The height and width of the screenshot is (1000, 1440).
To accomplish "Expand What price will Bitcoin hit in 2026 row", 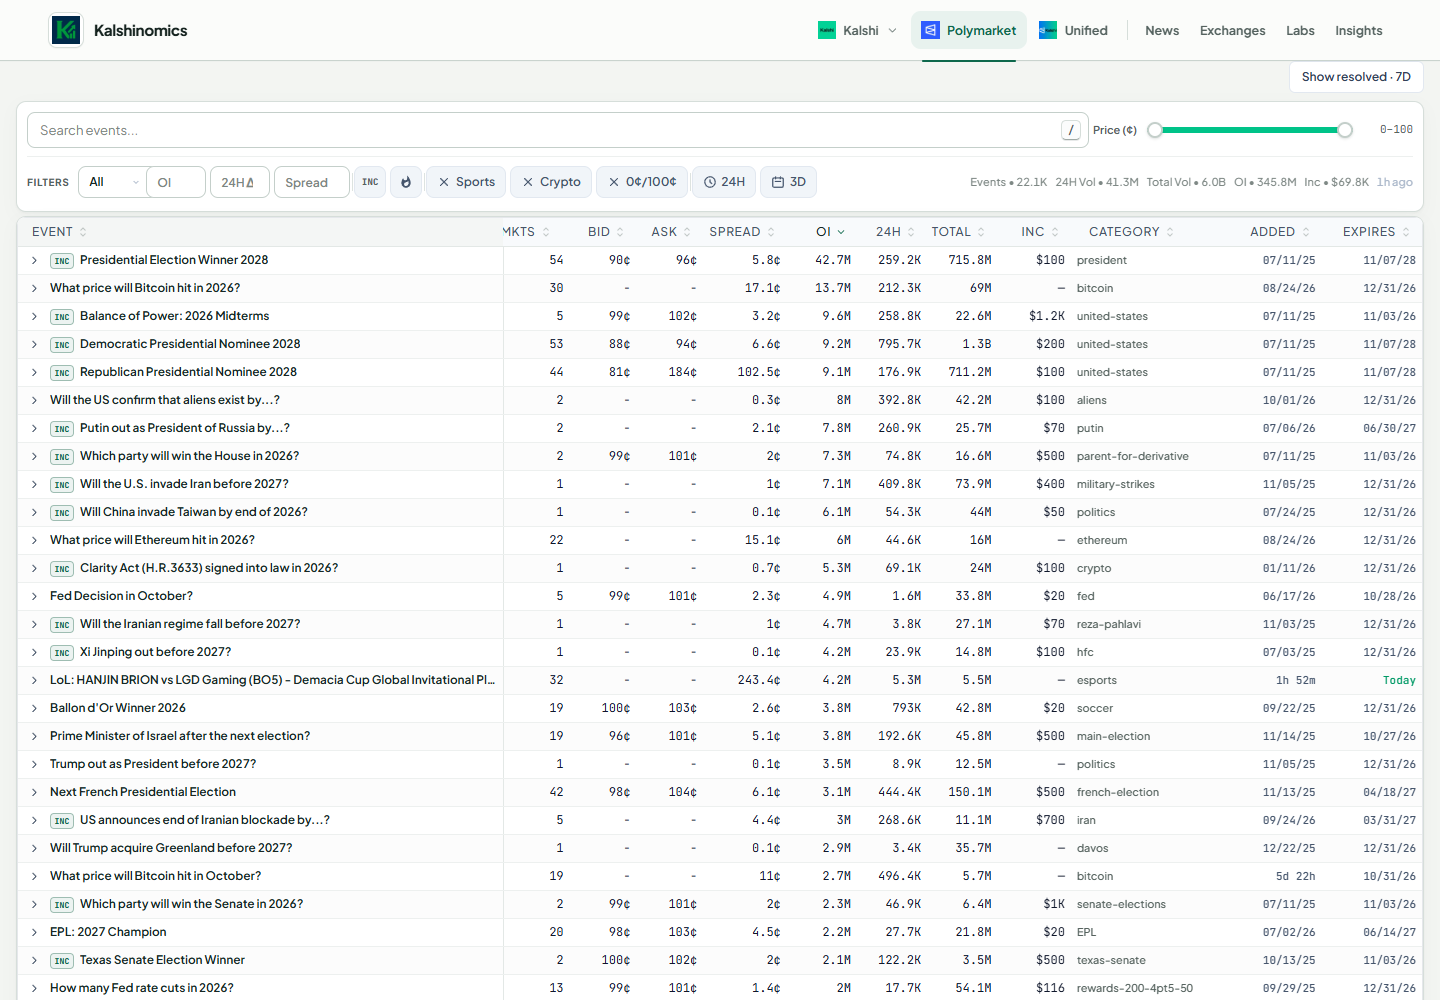I will pyautogui.click(x=34, y=288).
